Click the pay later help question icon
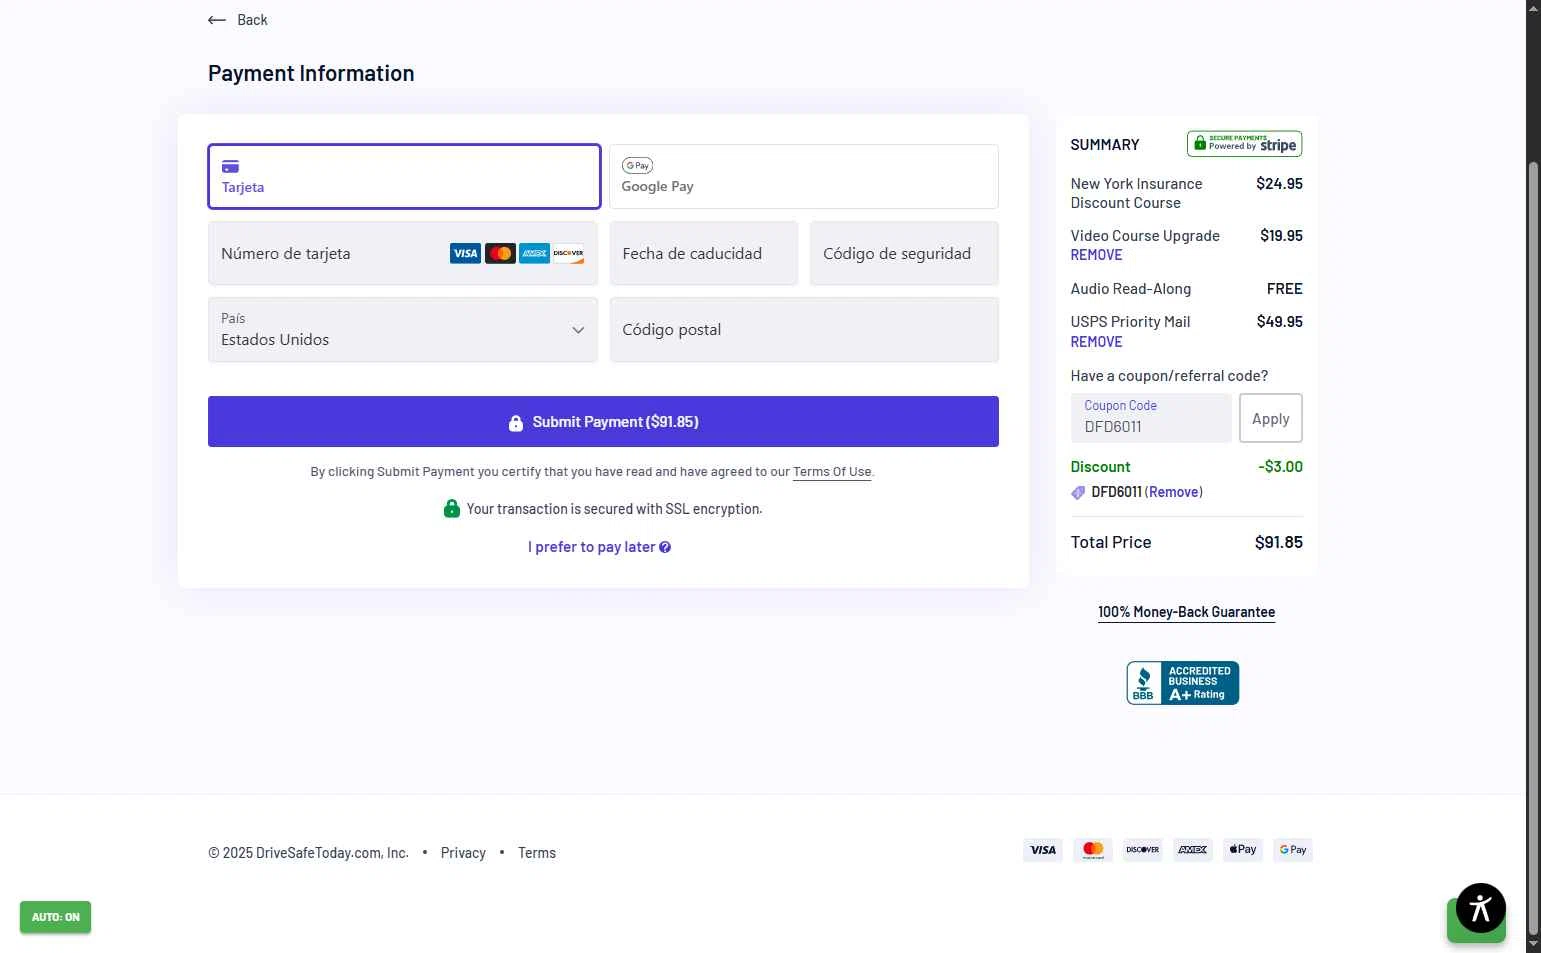 665,547
